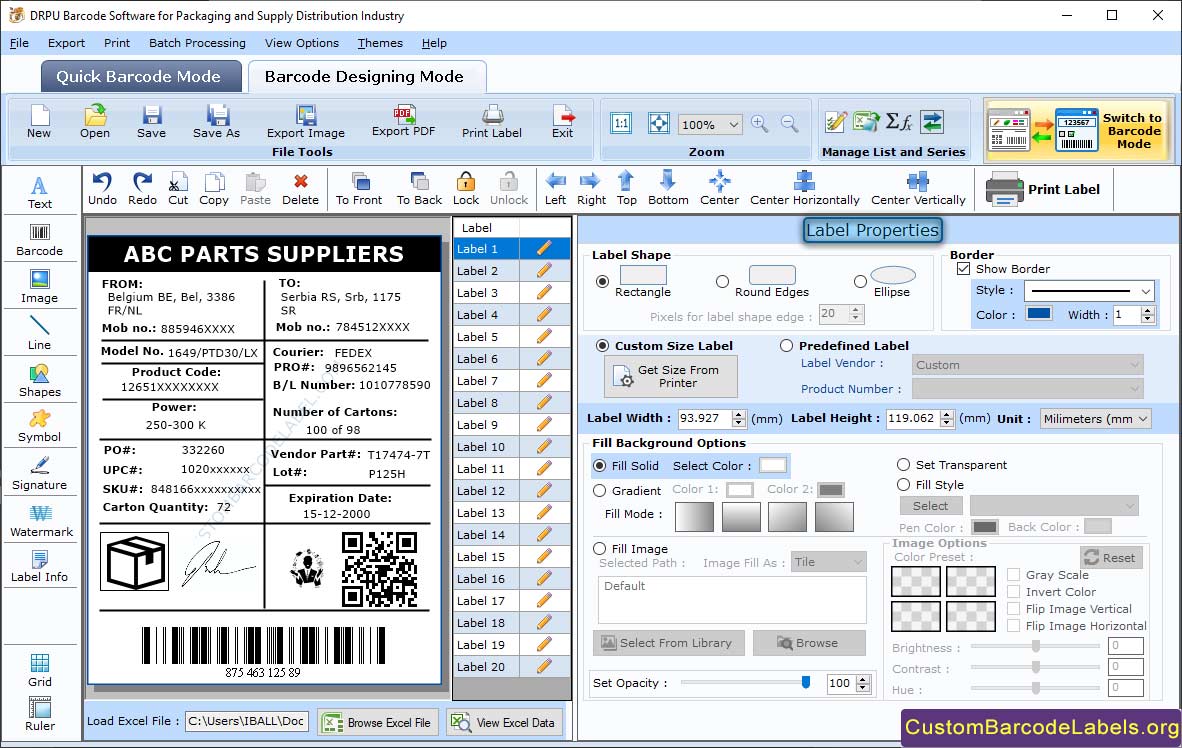Toggle the Grid display
The width and height of the screenshot is (1182, 748).
click(x=39, y=670)
